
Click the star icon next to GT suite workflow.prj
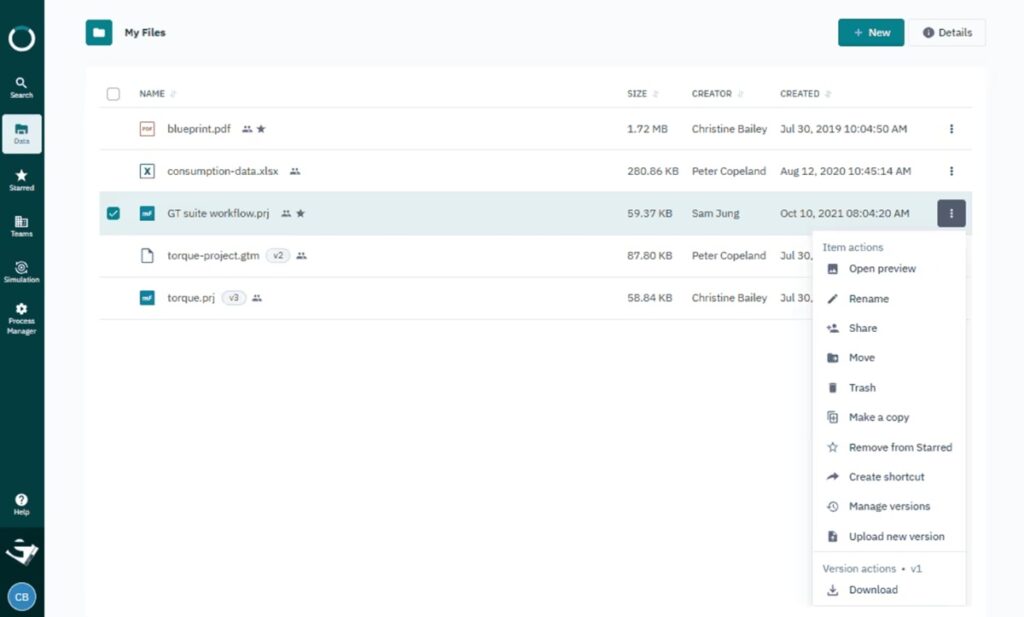(x=300, y=214)
